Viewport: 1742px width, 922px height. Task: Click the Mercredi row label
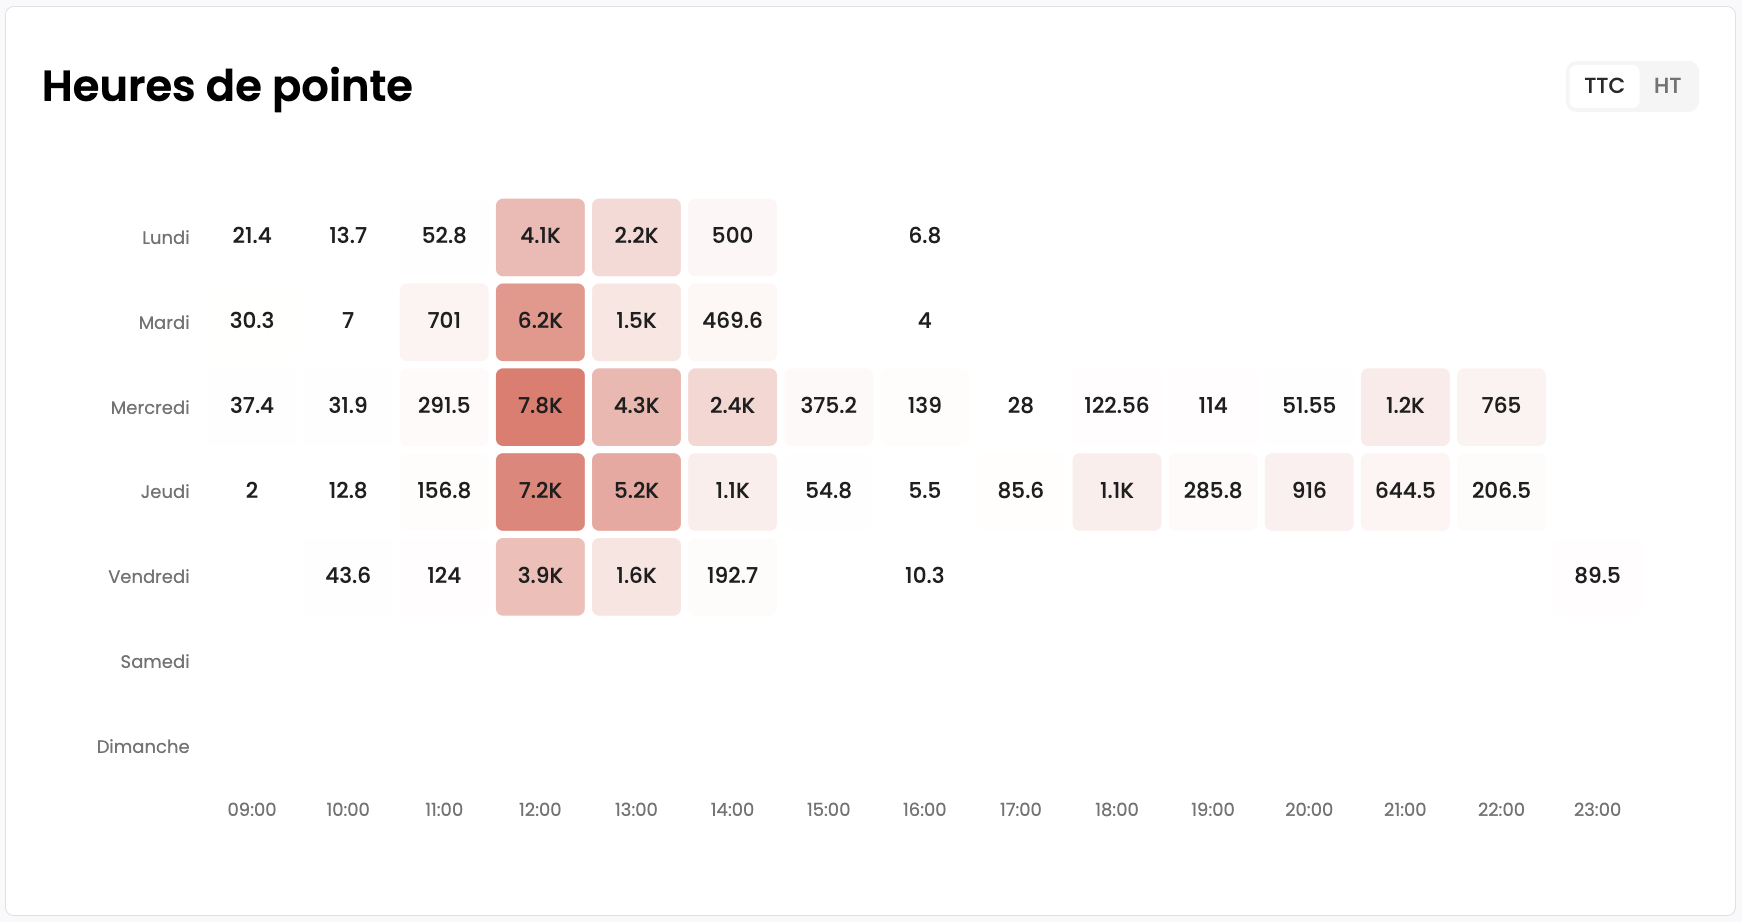coord(150,408)
